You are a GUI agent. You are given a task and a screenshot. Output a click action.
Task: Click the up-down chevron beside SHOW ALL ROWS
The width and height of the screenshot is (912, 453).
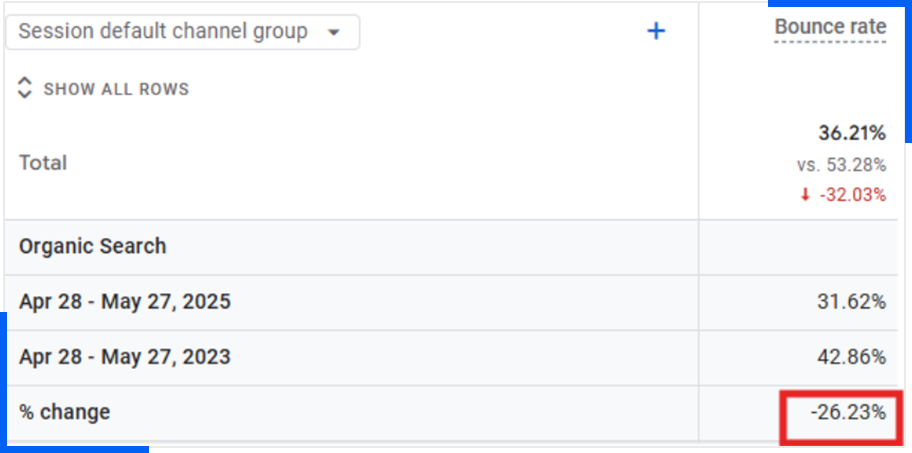(26, 88)
